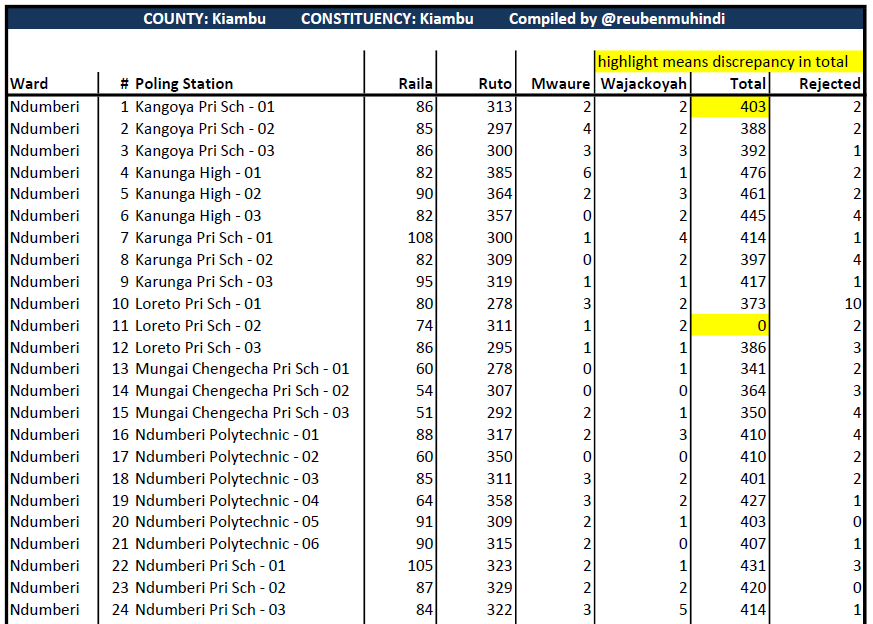Select 'Ndumberi Pri Sch - 03' station cell
Viewport: 873px width, 624px height.
point(210,610)
